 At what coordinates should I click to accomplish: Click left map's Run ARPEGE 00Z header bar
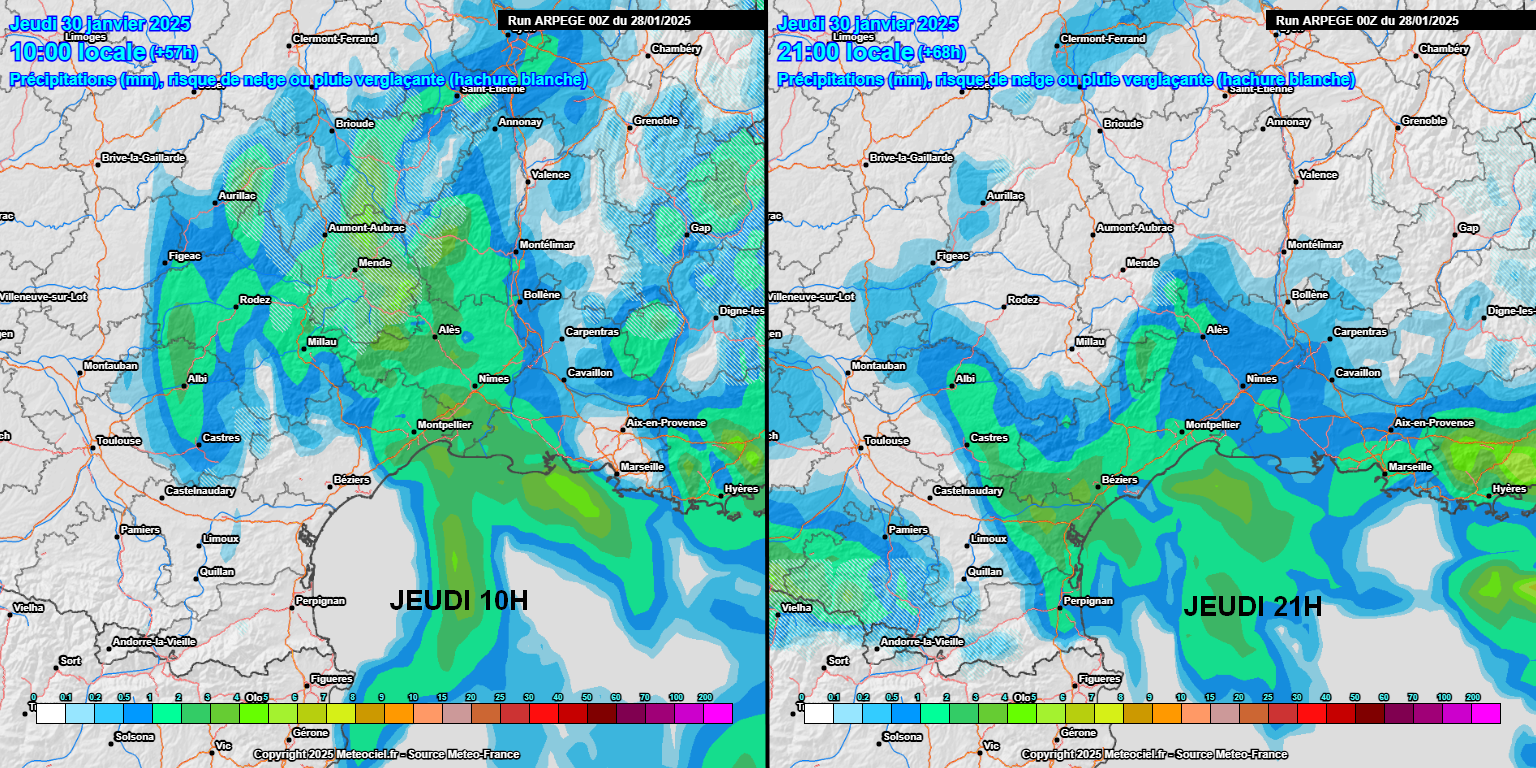pyautogui.click(x=631, y=20)
